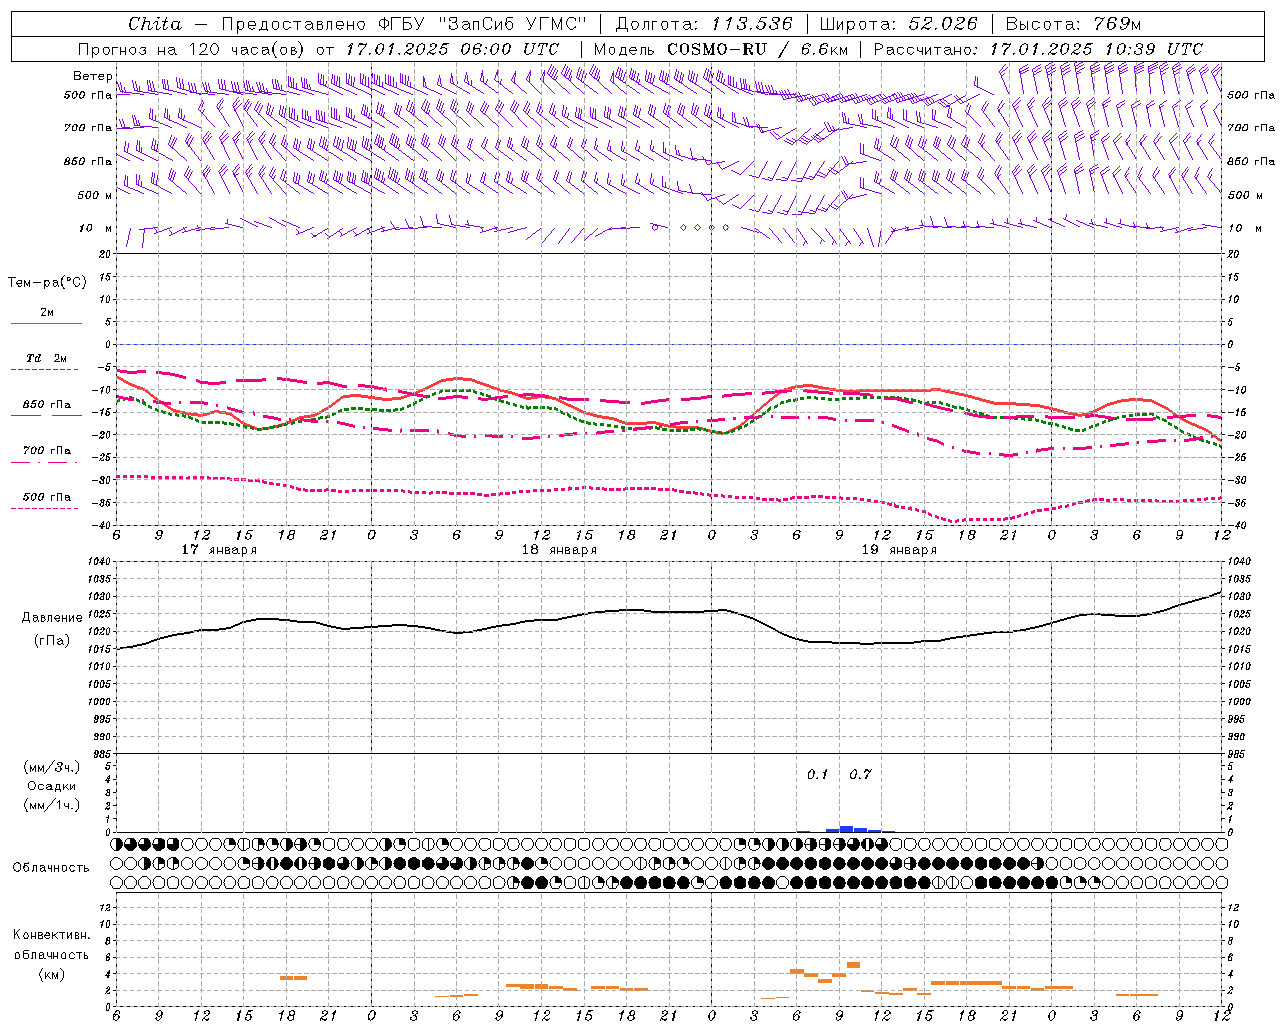Image resolution: width=1280 pixels, height=1024 pixels.
Task: Click the "Тем-ра(°C)" temperature panel label
Action: (x=47, y=283)
